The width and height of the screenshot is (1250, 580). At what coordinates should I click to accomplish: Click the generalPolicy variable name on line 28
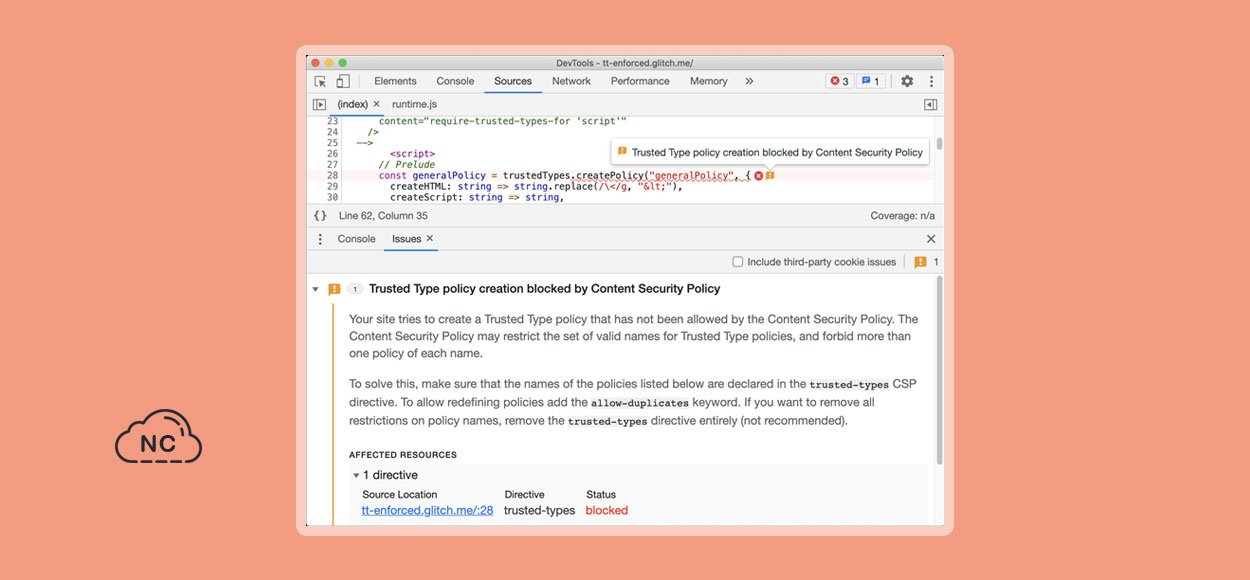point(449,176)
